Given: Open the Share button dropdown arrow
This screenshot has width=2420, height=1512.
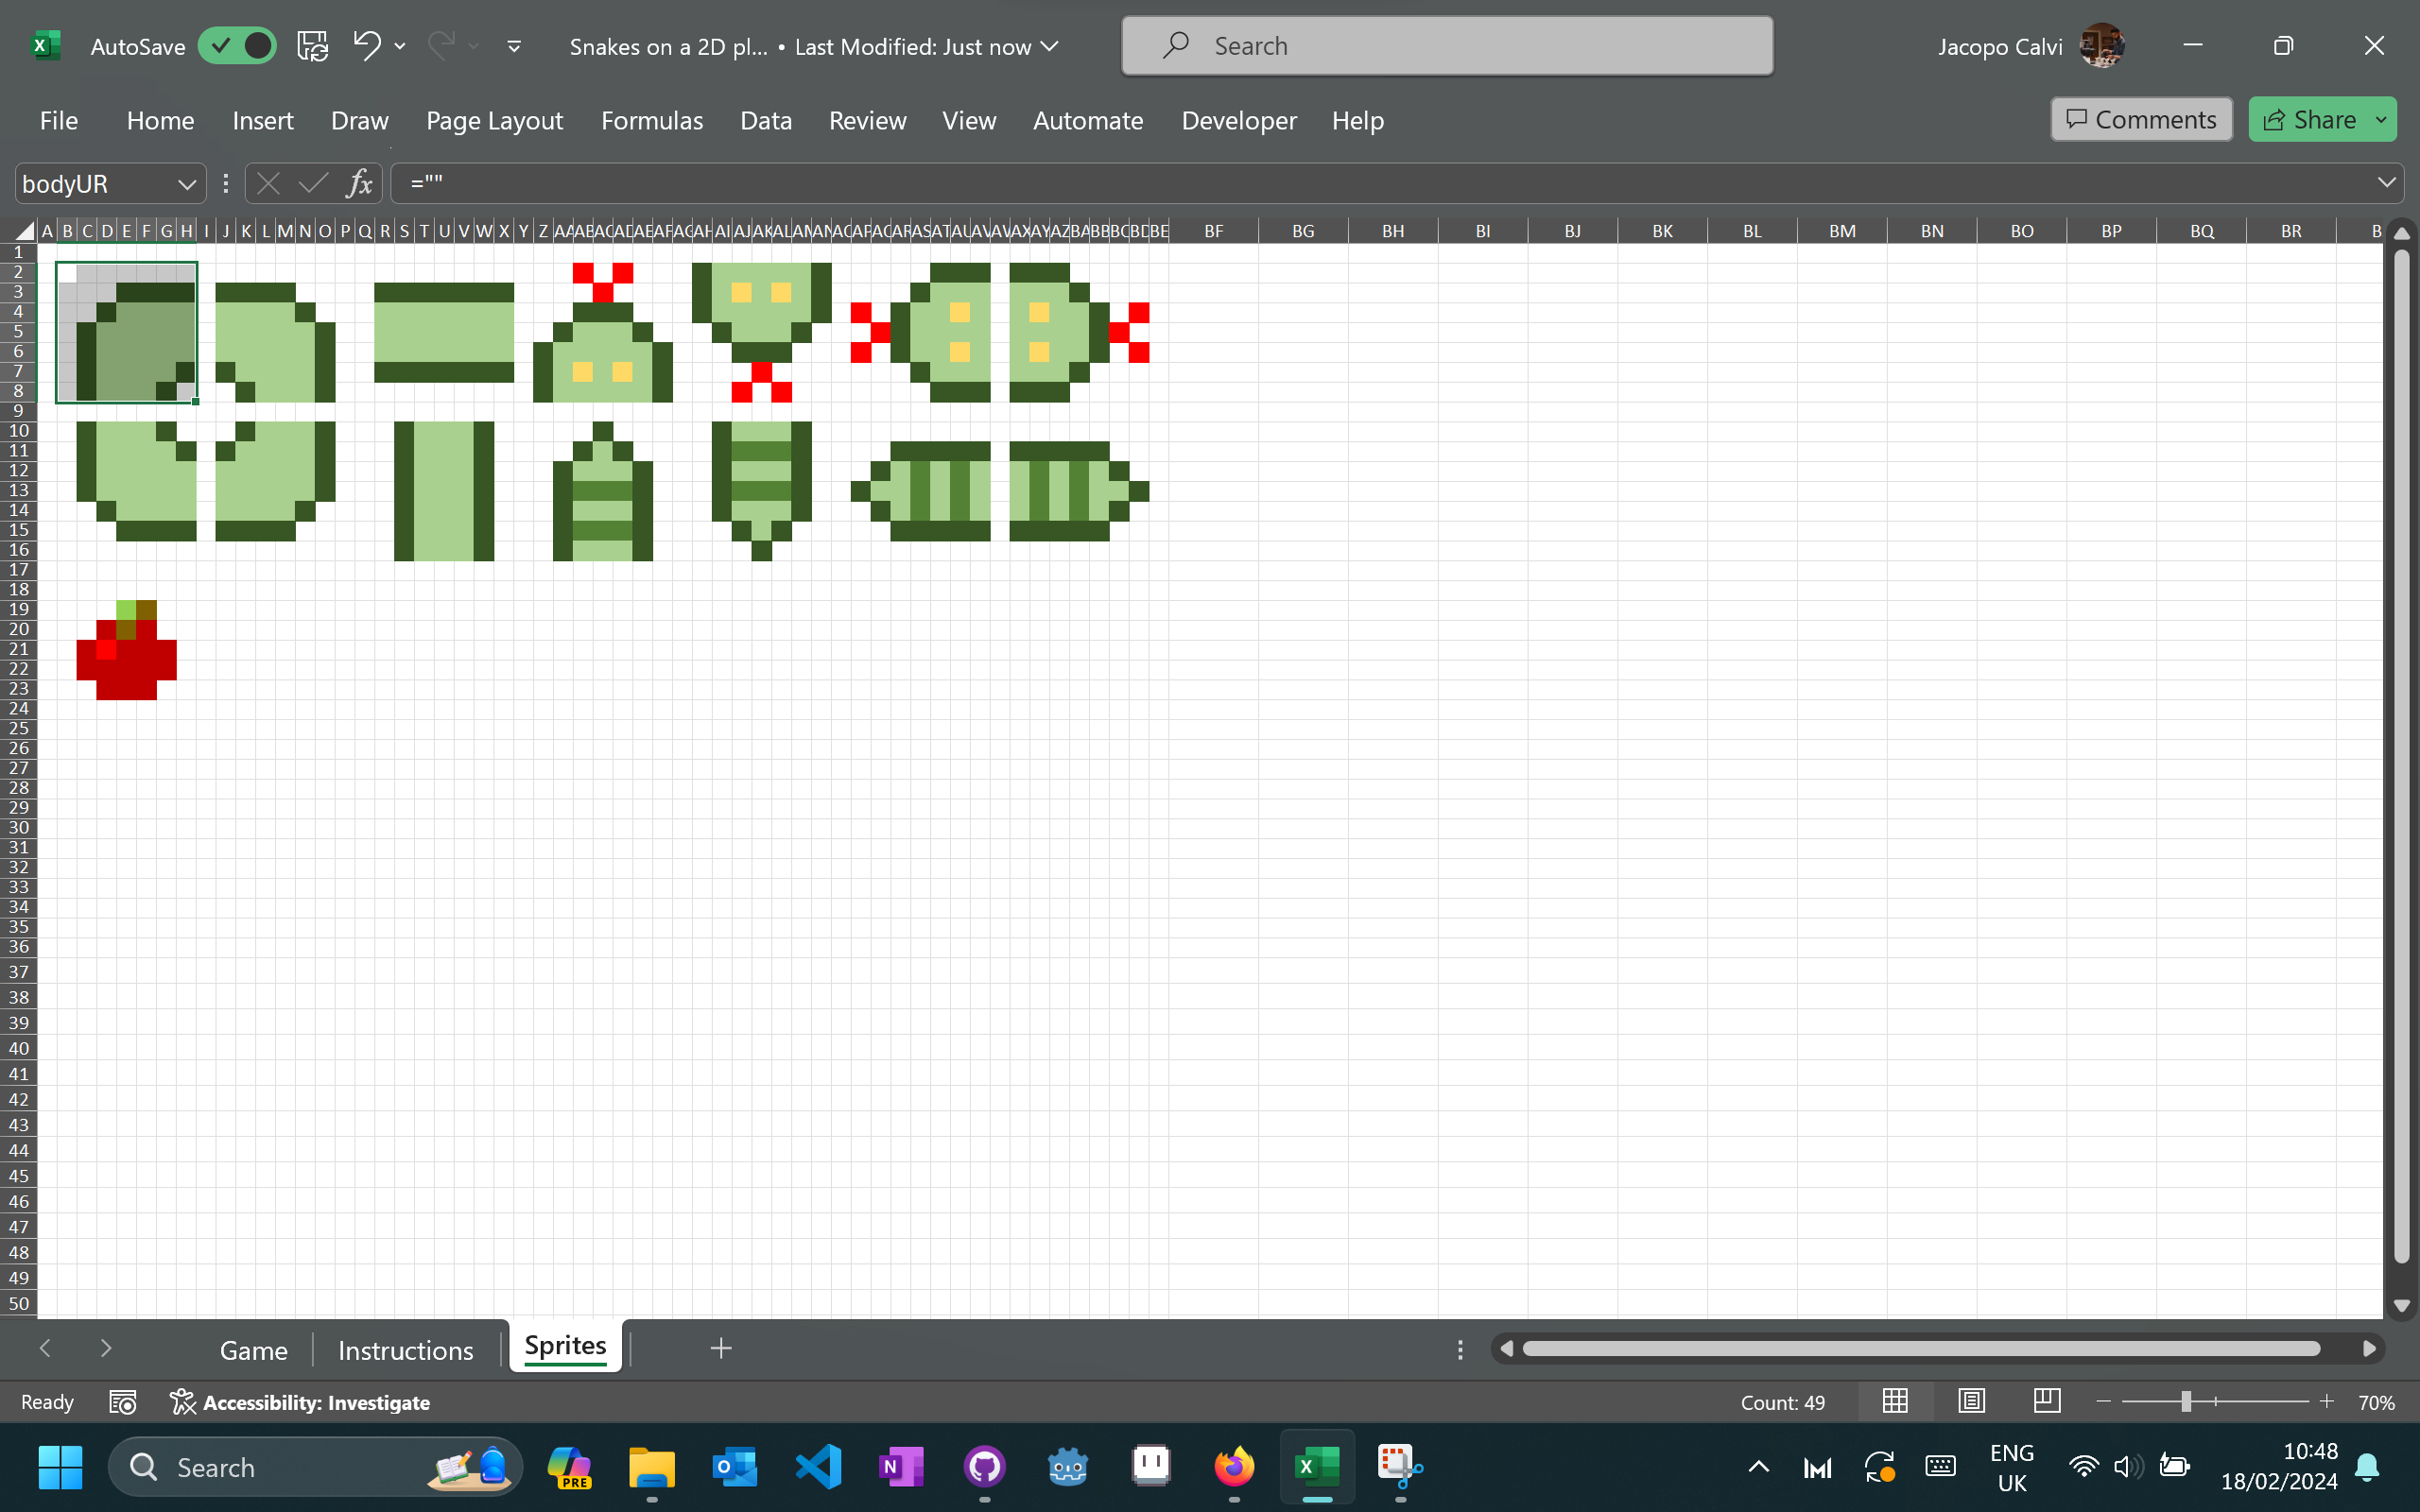Looking at the screenshot, I should [x=2382, y=120].
